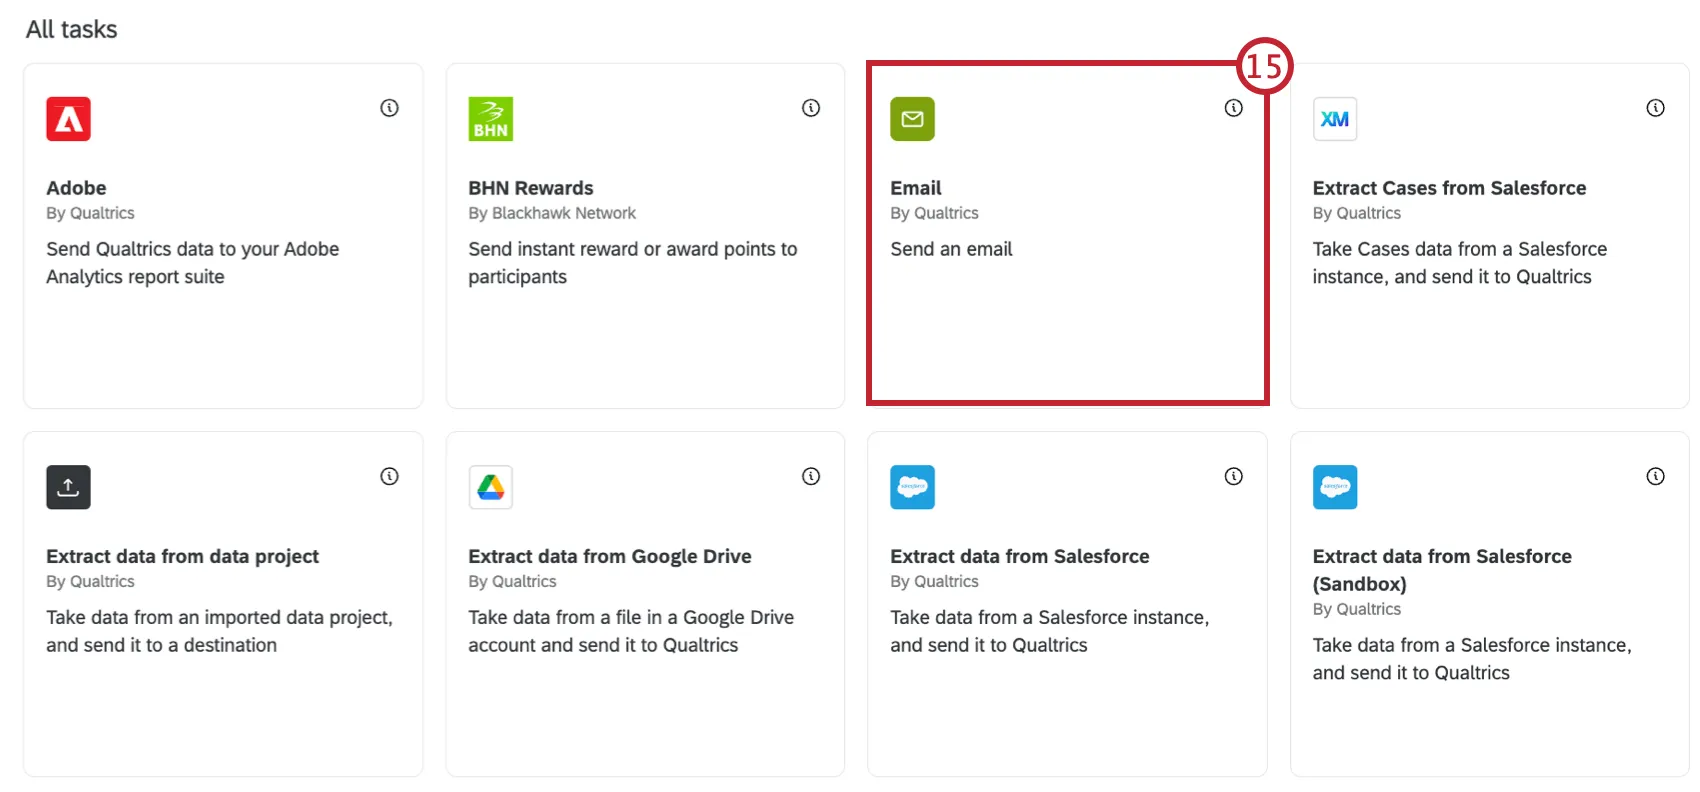Click the All tasks heading

click(x=71, y=29)
